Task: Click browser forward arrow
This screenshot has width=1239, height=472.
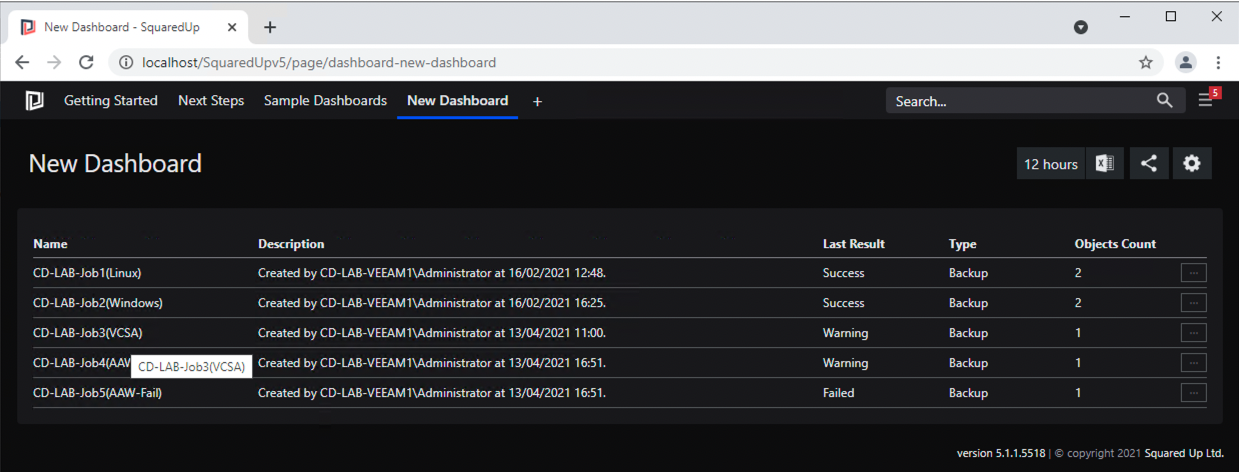Action: 55,62
